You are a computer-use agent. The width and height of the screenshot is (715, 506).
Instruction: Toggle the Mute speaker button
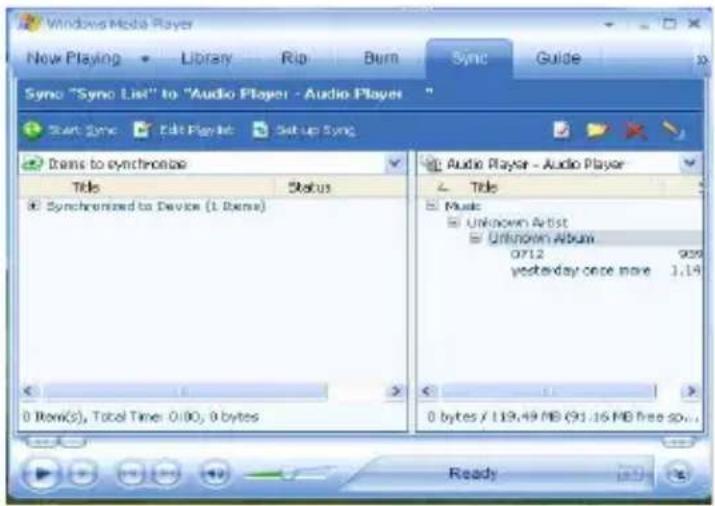214,475
